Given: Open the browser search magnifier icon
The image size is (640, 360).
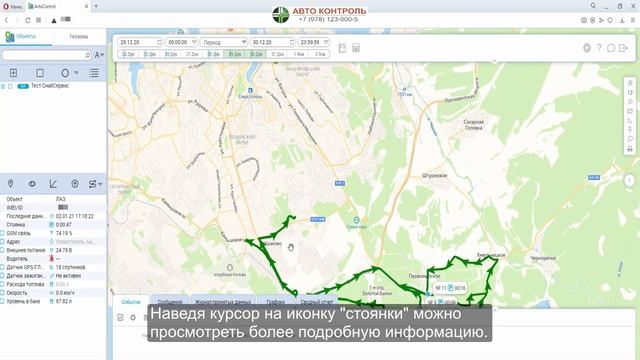Looking at the screenshot, I should point(593,6).
